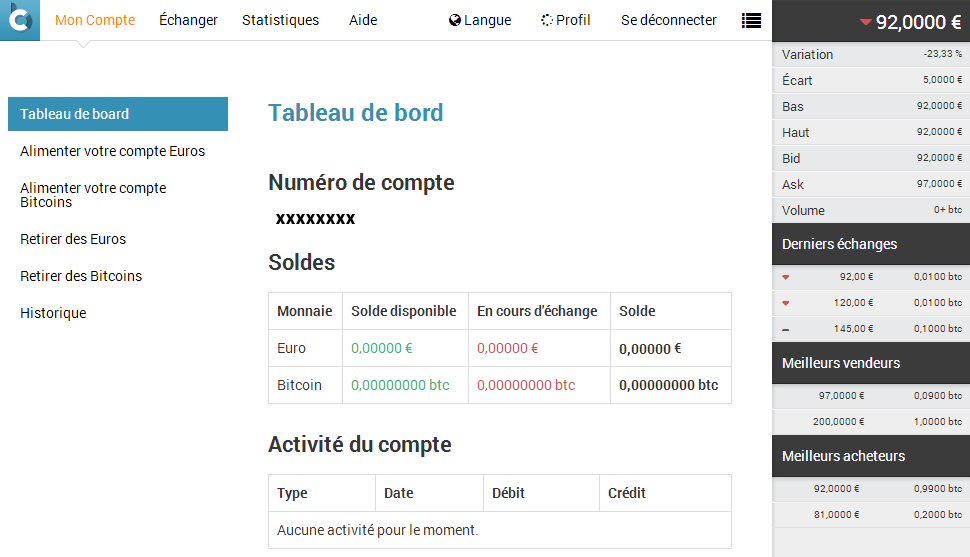Go to Retirer des Euros
Viewport: 970px width, 557px height.
coord(73,239)
